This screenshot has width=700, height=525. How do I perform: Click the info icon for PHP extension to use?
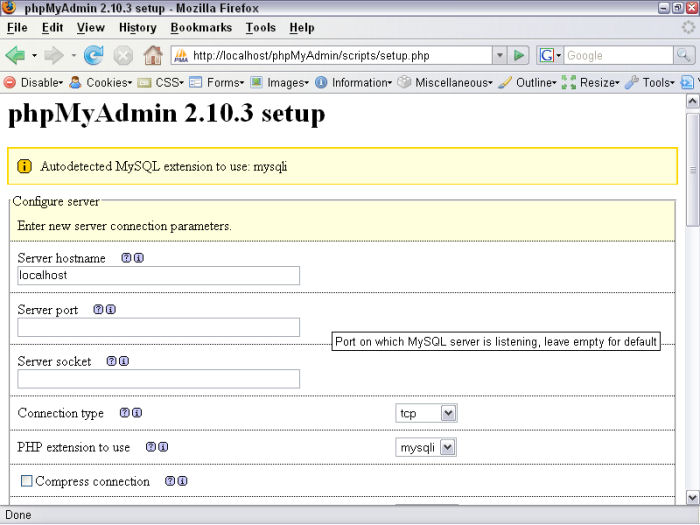(x=163, y=447)
